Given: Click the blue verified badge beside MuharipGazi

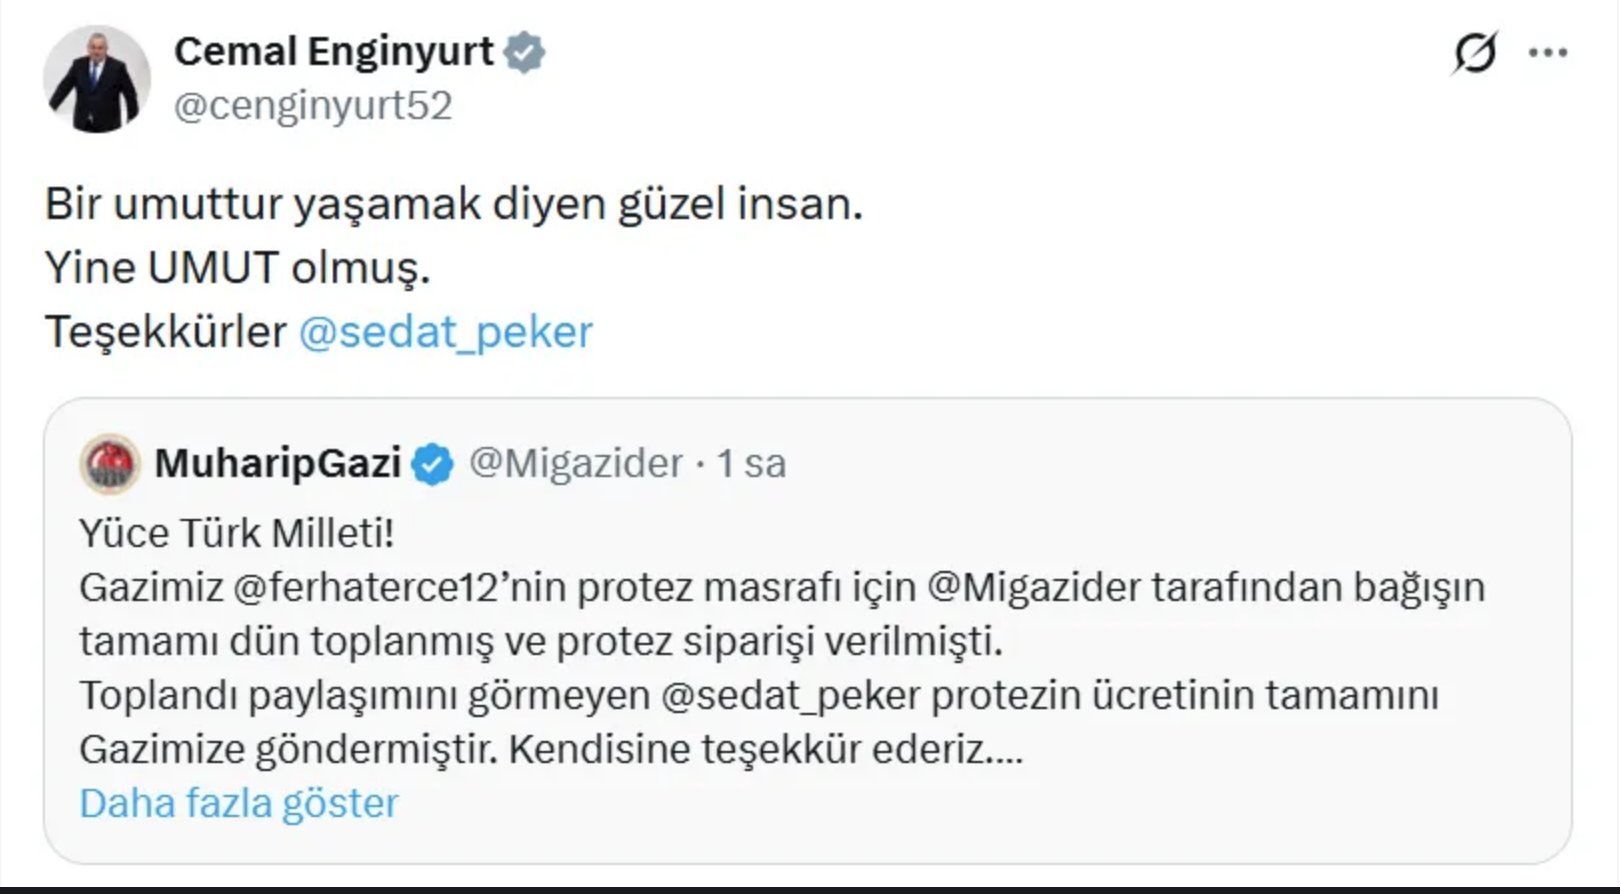Looking at the screenshot, I should [432, 464].
